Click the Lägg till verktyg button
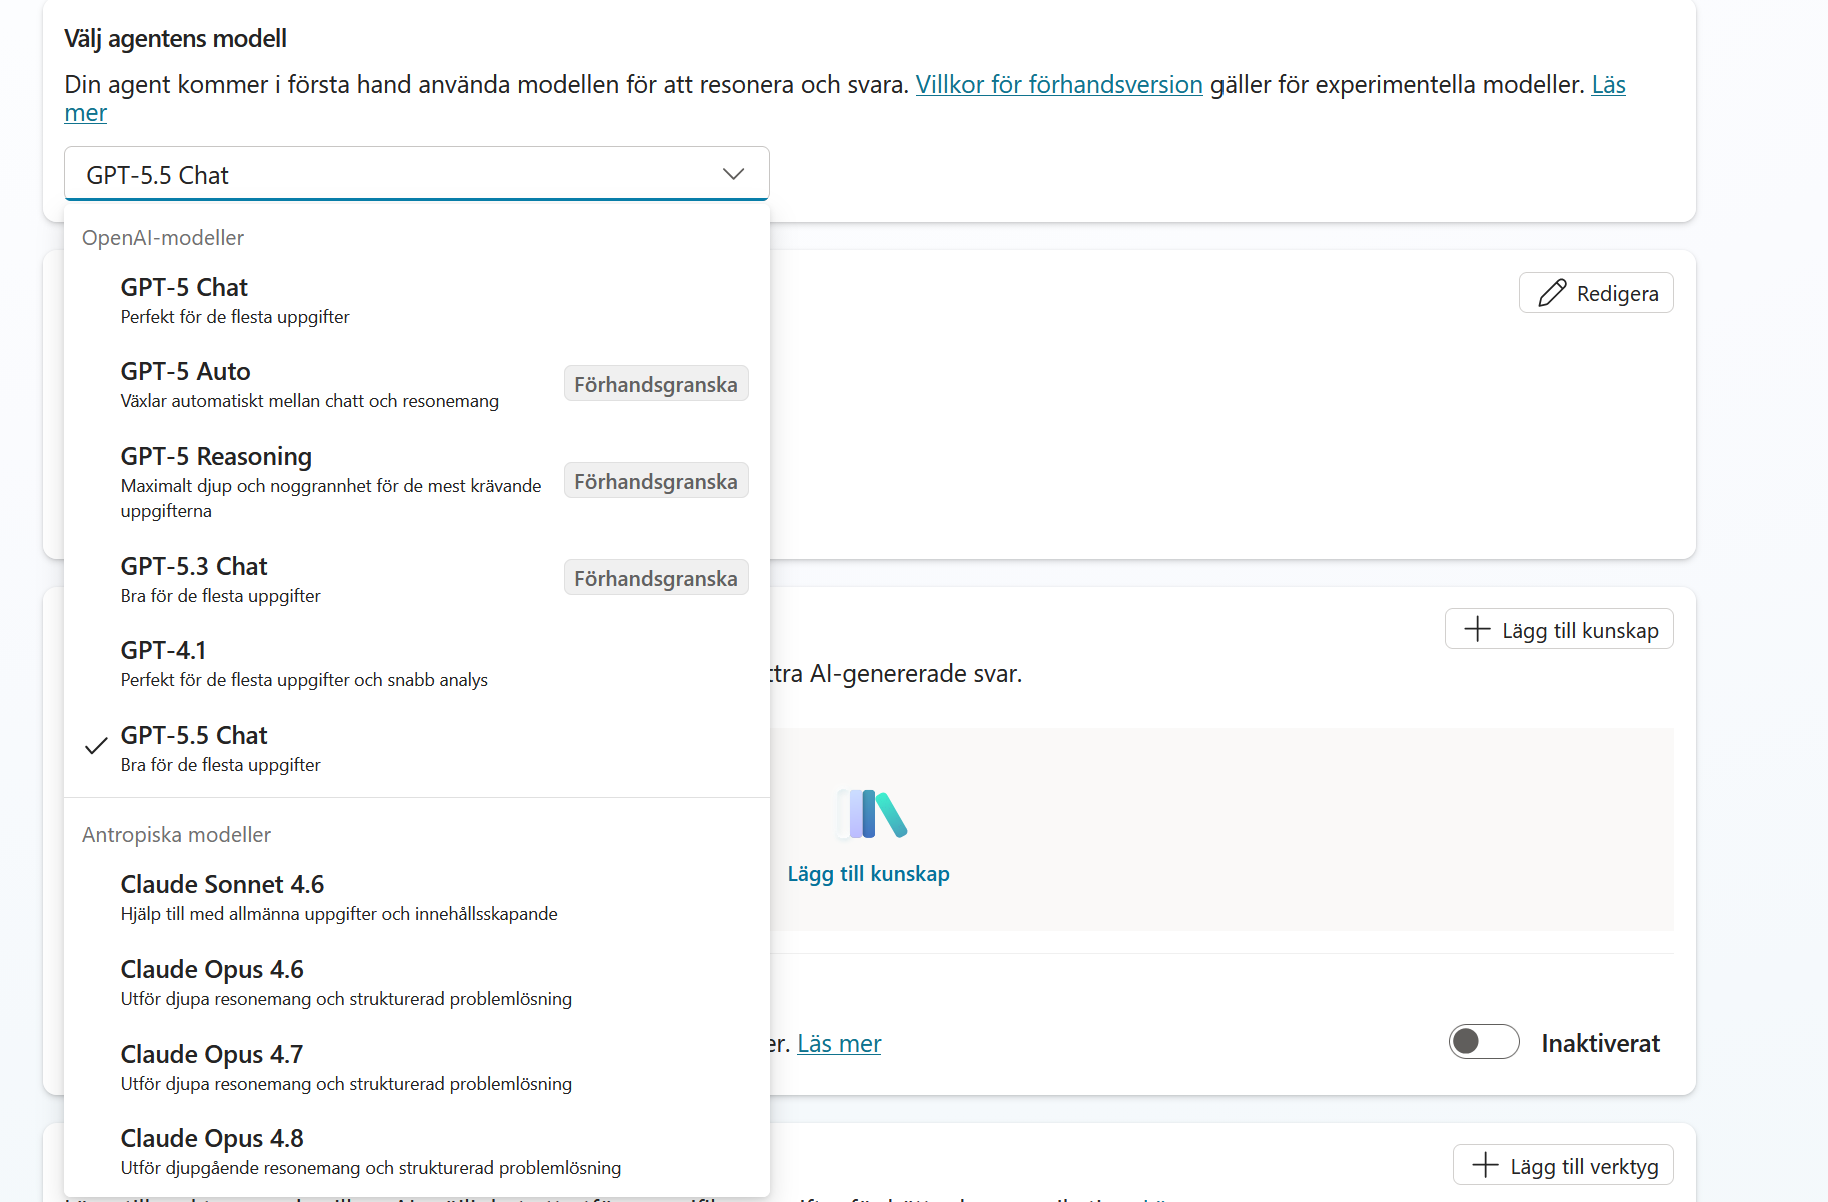1828x1202 pixels. (x=1563, y=1165)
